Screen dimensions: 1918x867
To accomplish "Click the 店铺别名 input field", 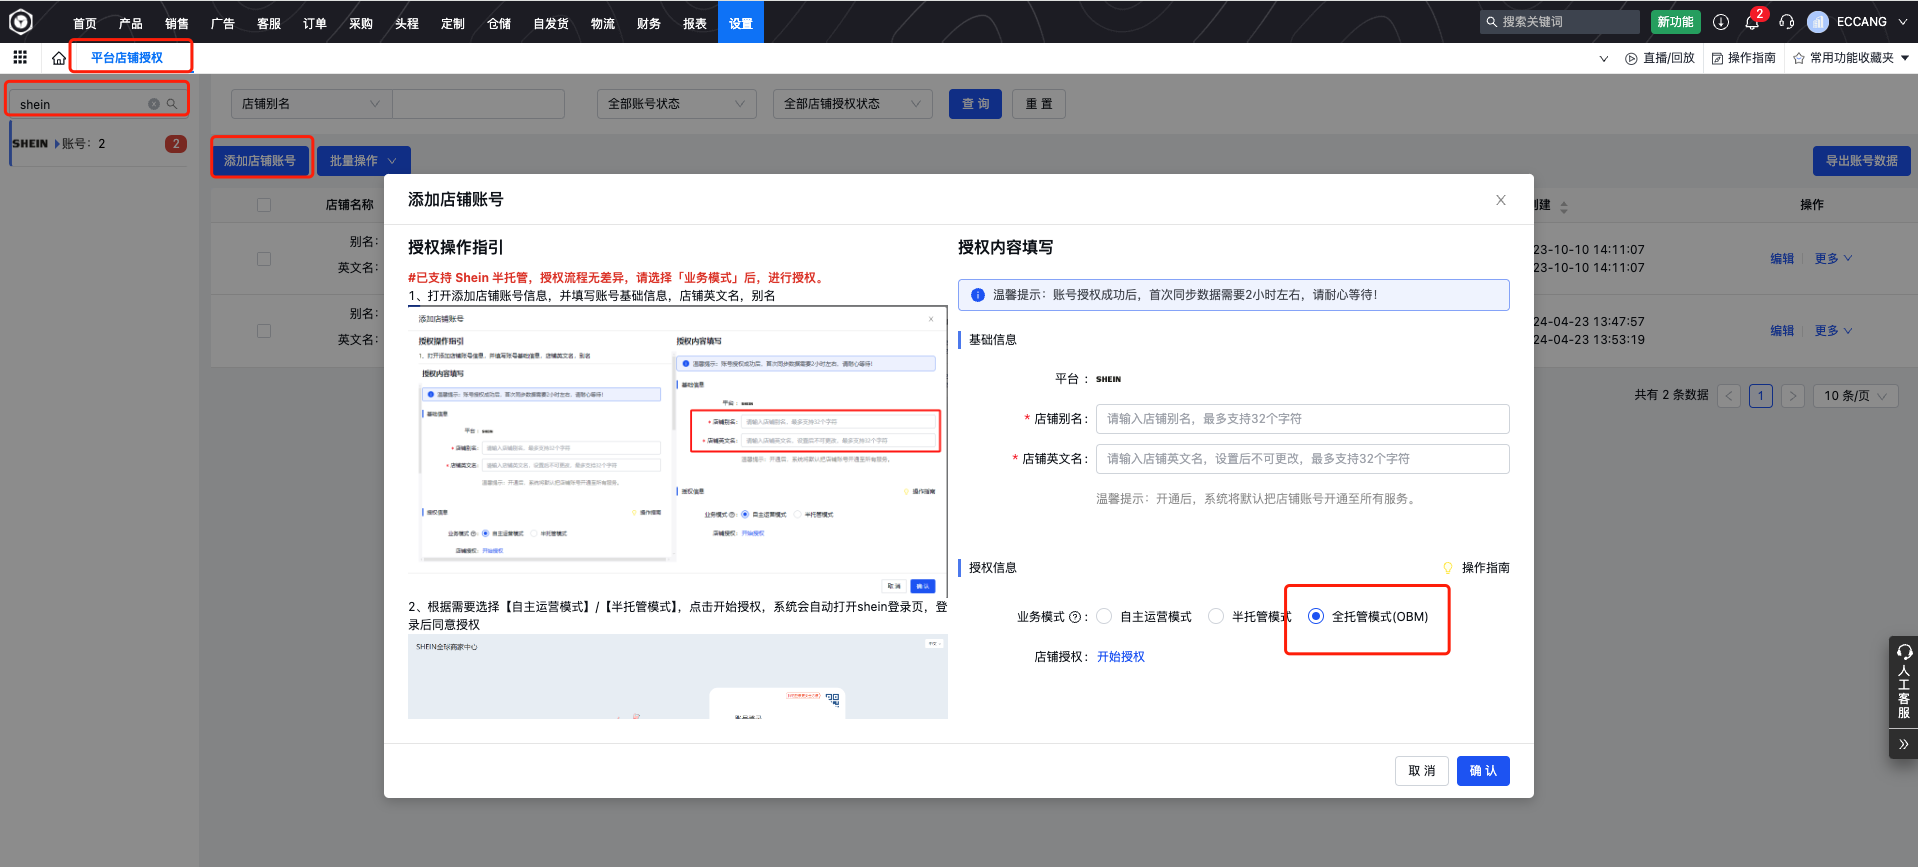I will (1302, 419).
